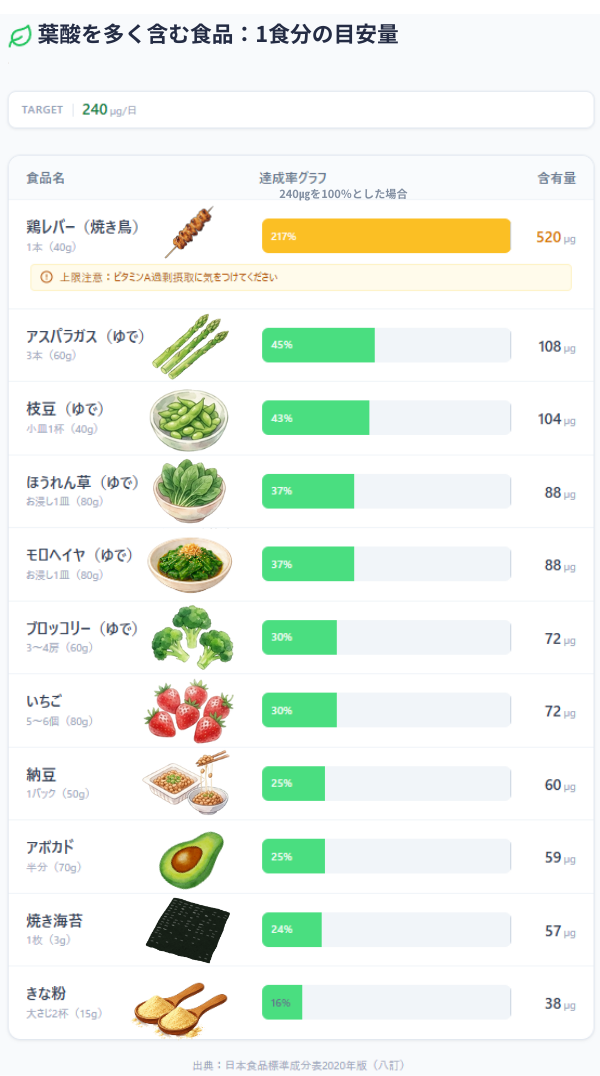Click the 達成率グラフ column header
600x1076 pixels.
pyautogui.click(x=293, y=178)
